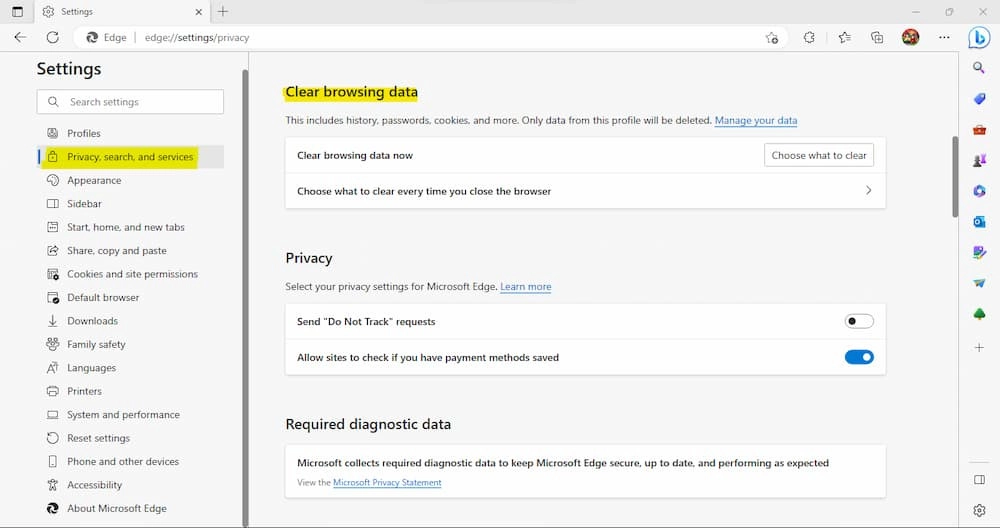Open Sidebar settings section
Viewport: 1000px width, 528px height.
(x=131, y=203)
